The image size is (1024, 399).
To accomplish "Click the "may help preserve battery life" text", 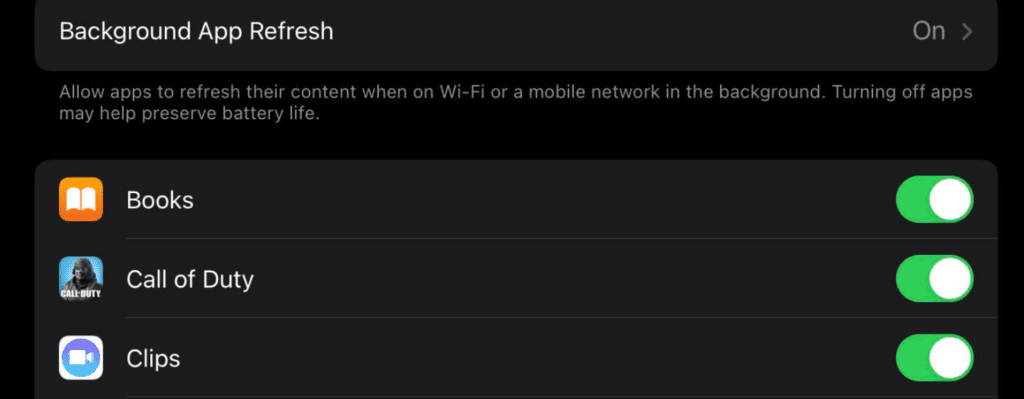I will pos(189,113).
